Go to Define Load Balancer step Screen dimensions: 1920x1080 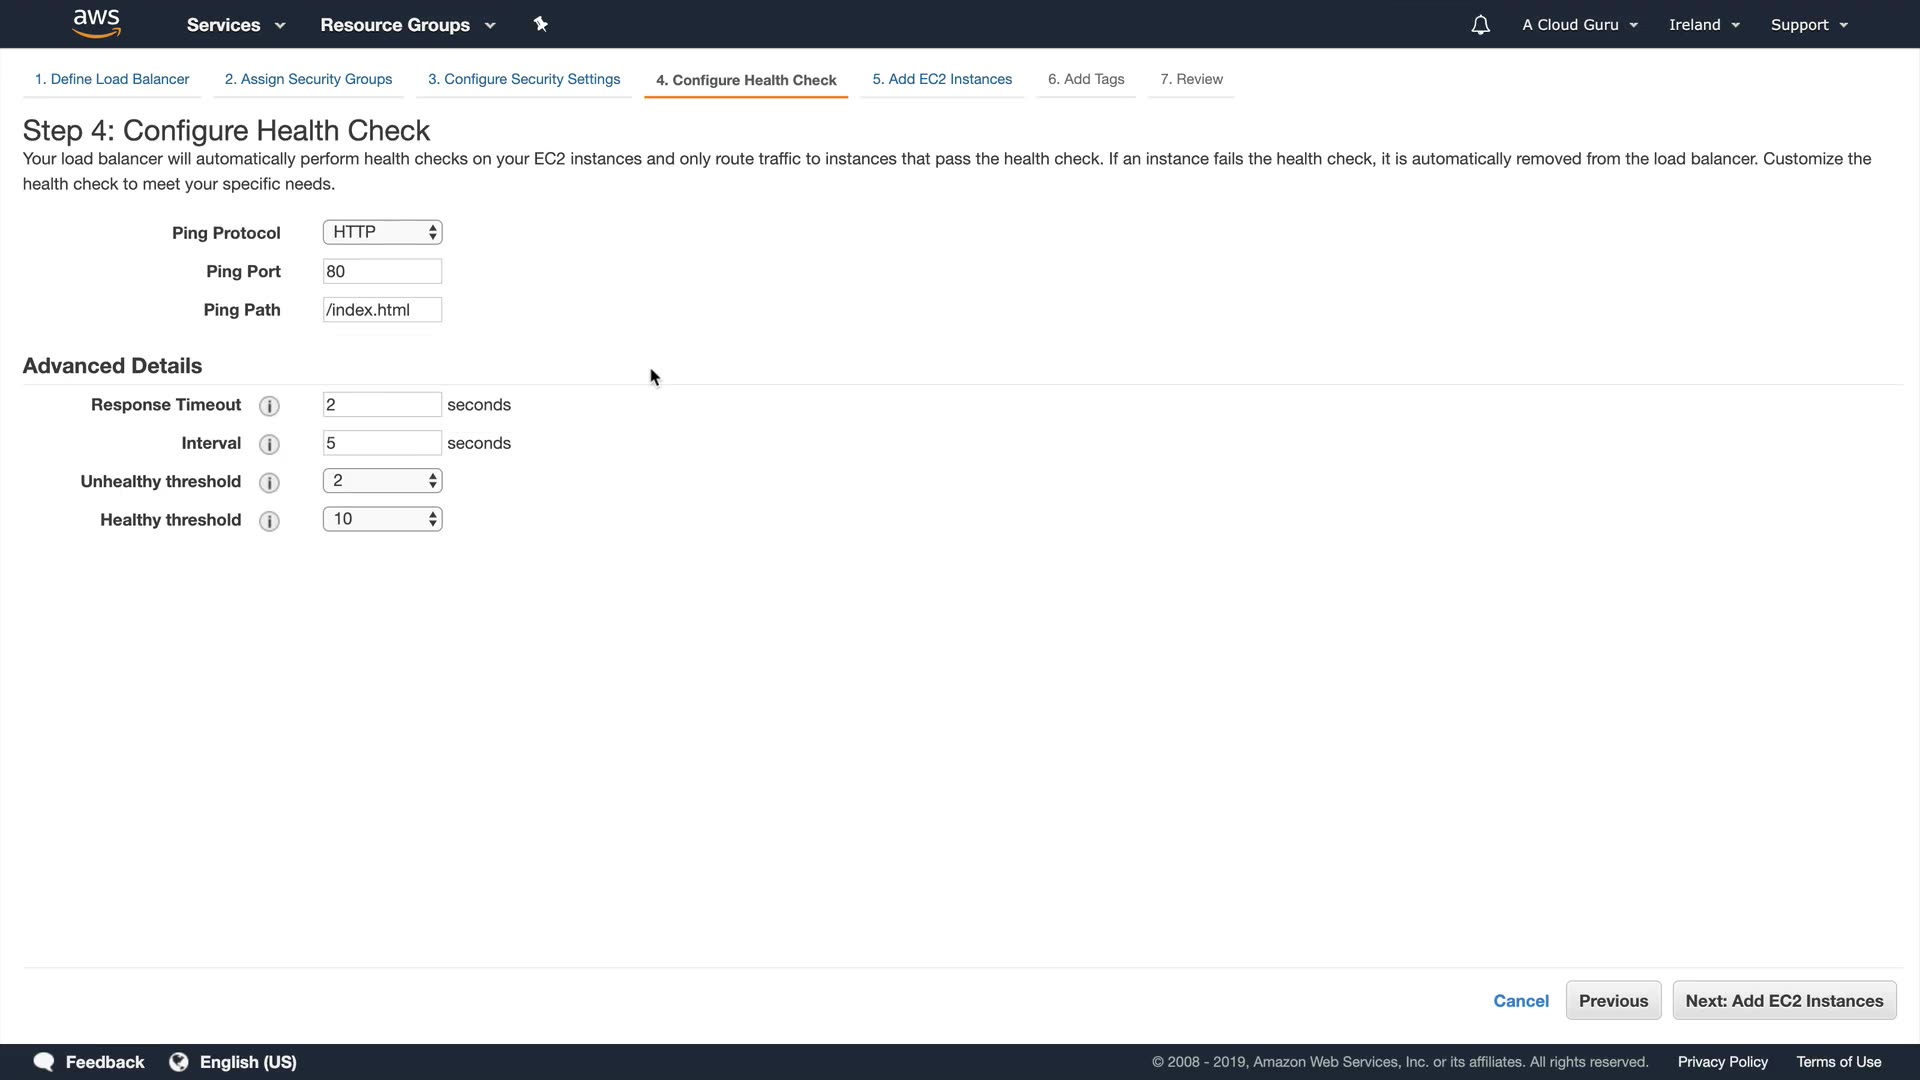pyautogui.click(x=112, y=79)
